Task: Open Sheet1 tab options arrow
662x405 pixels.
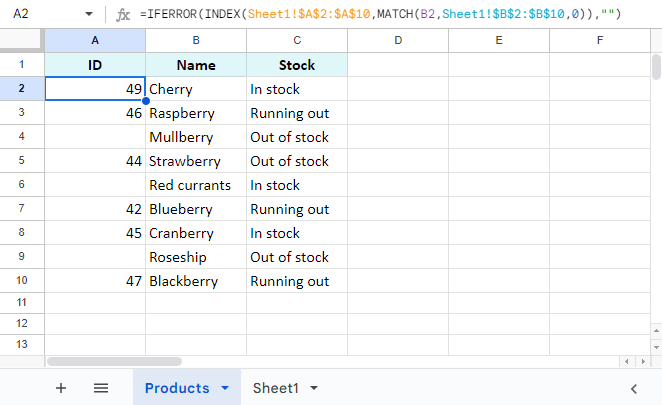Action: coord(314,388)
